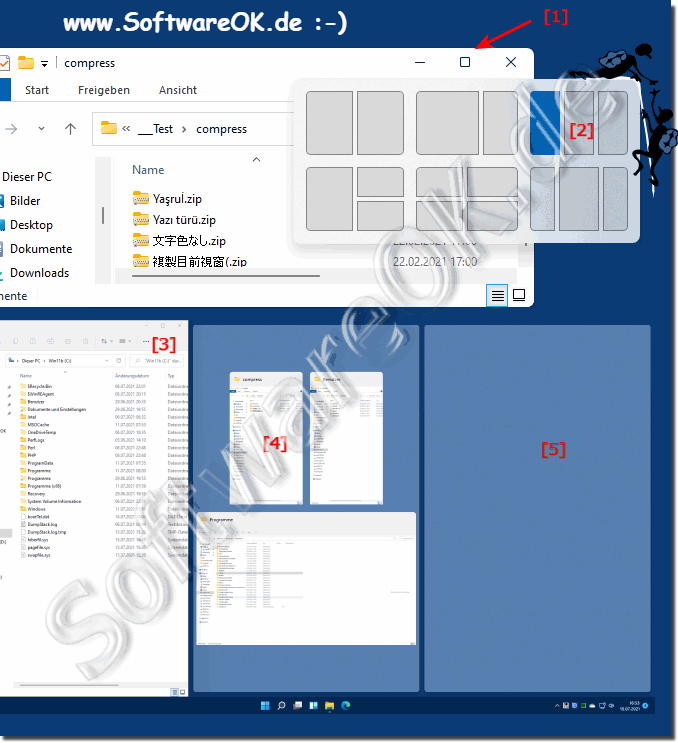This screenshot has width=678, height=743.
Task: Open Widgets from the taskbar
Action: [314, 706]
